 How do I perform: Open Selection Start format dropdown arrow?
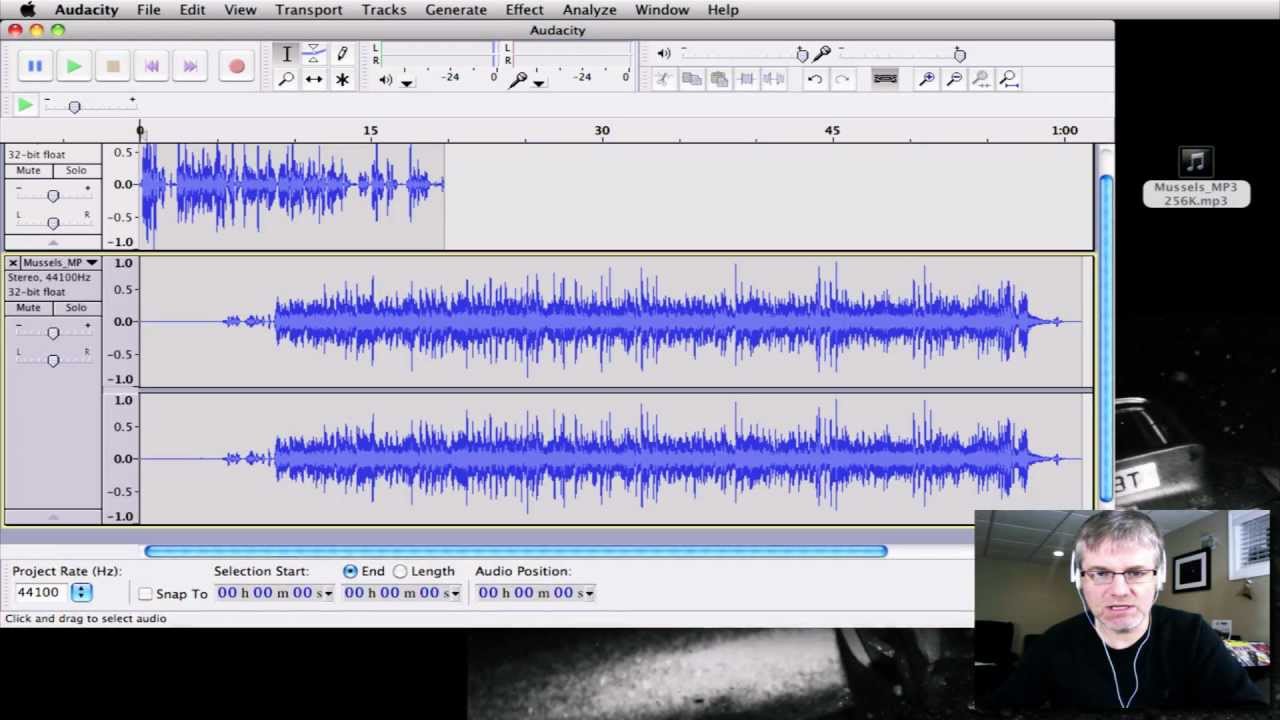[x=328, y=594]
